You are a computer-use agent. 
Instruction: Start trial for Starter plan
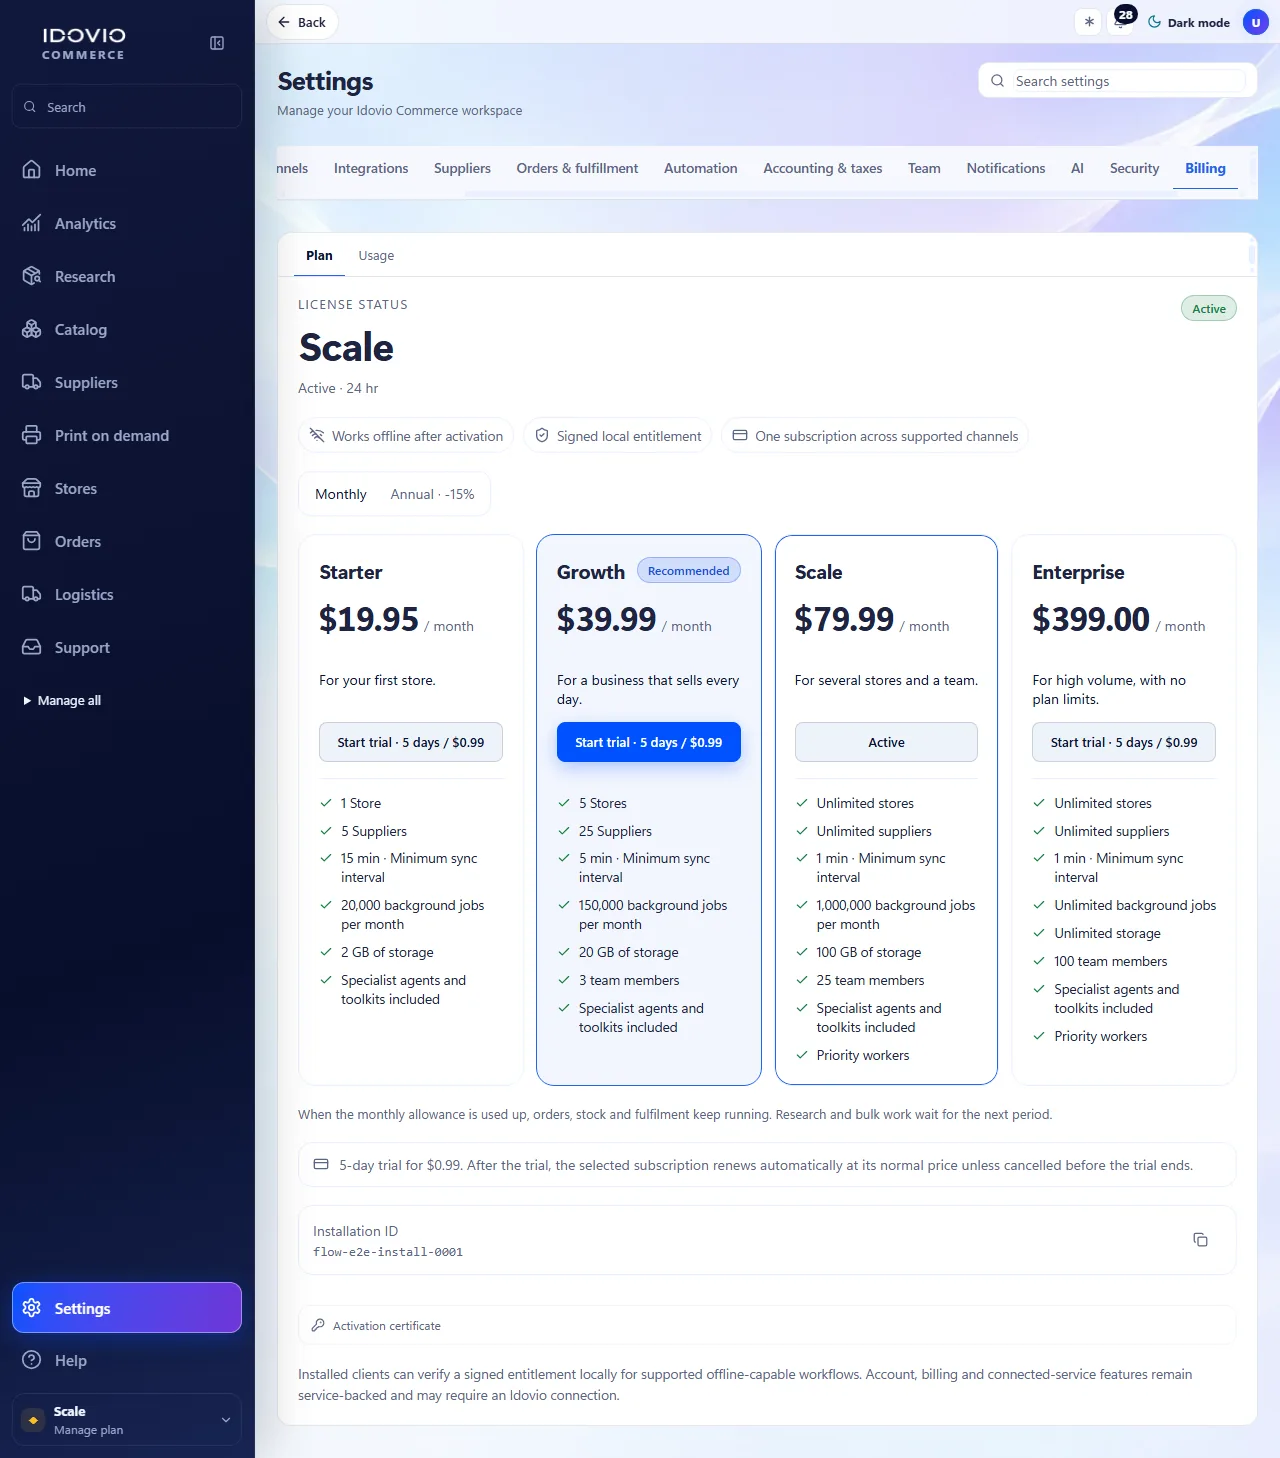click(411, 742)
